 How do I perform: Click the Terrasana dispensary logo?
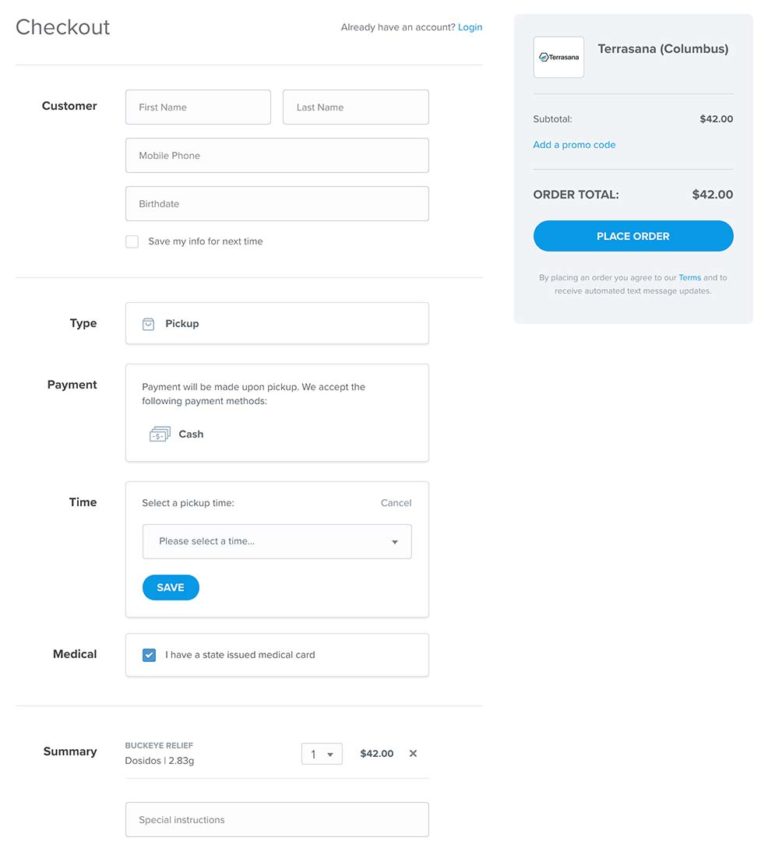pyautogui.click(x=558, y=57)
